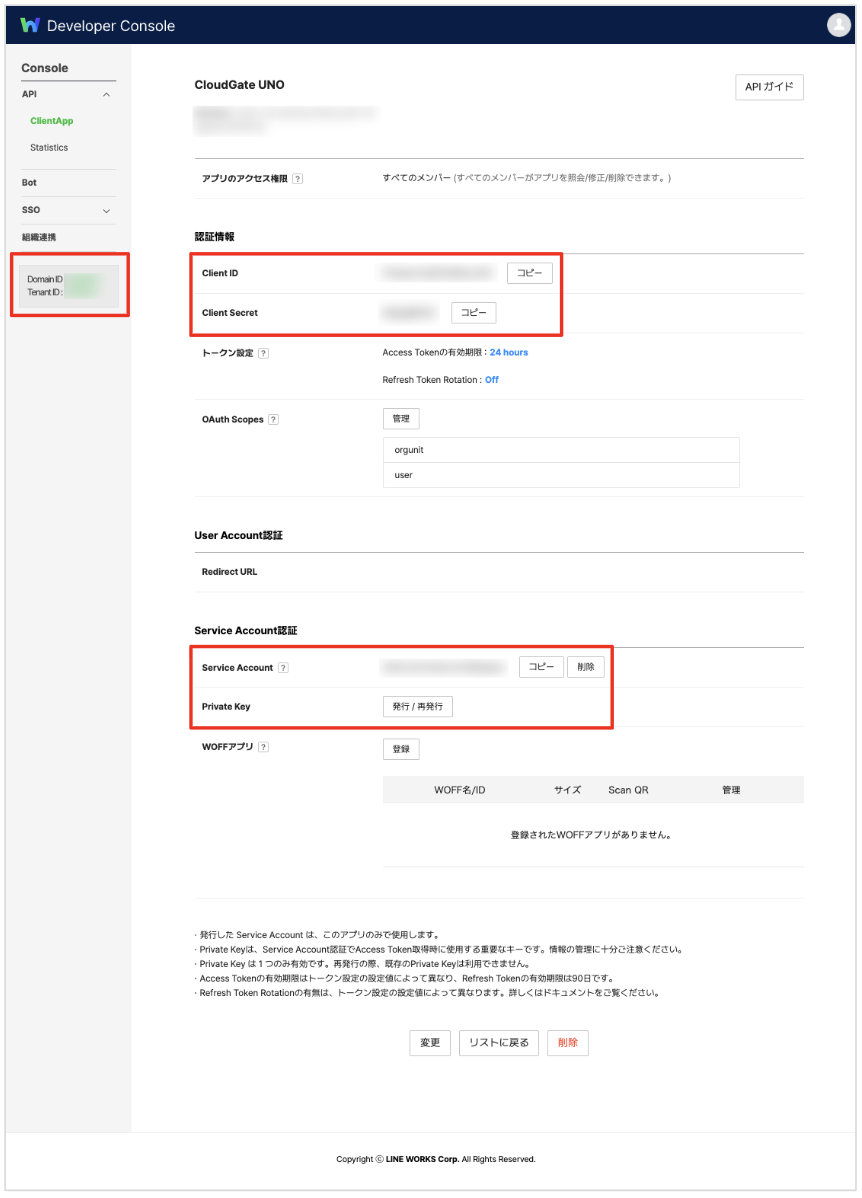The height and width of the screenshot is (1198, 862).
Task: Click the 認証情報 section heading
Action: click(x=214, y=237)
